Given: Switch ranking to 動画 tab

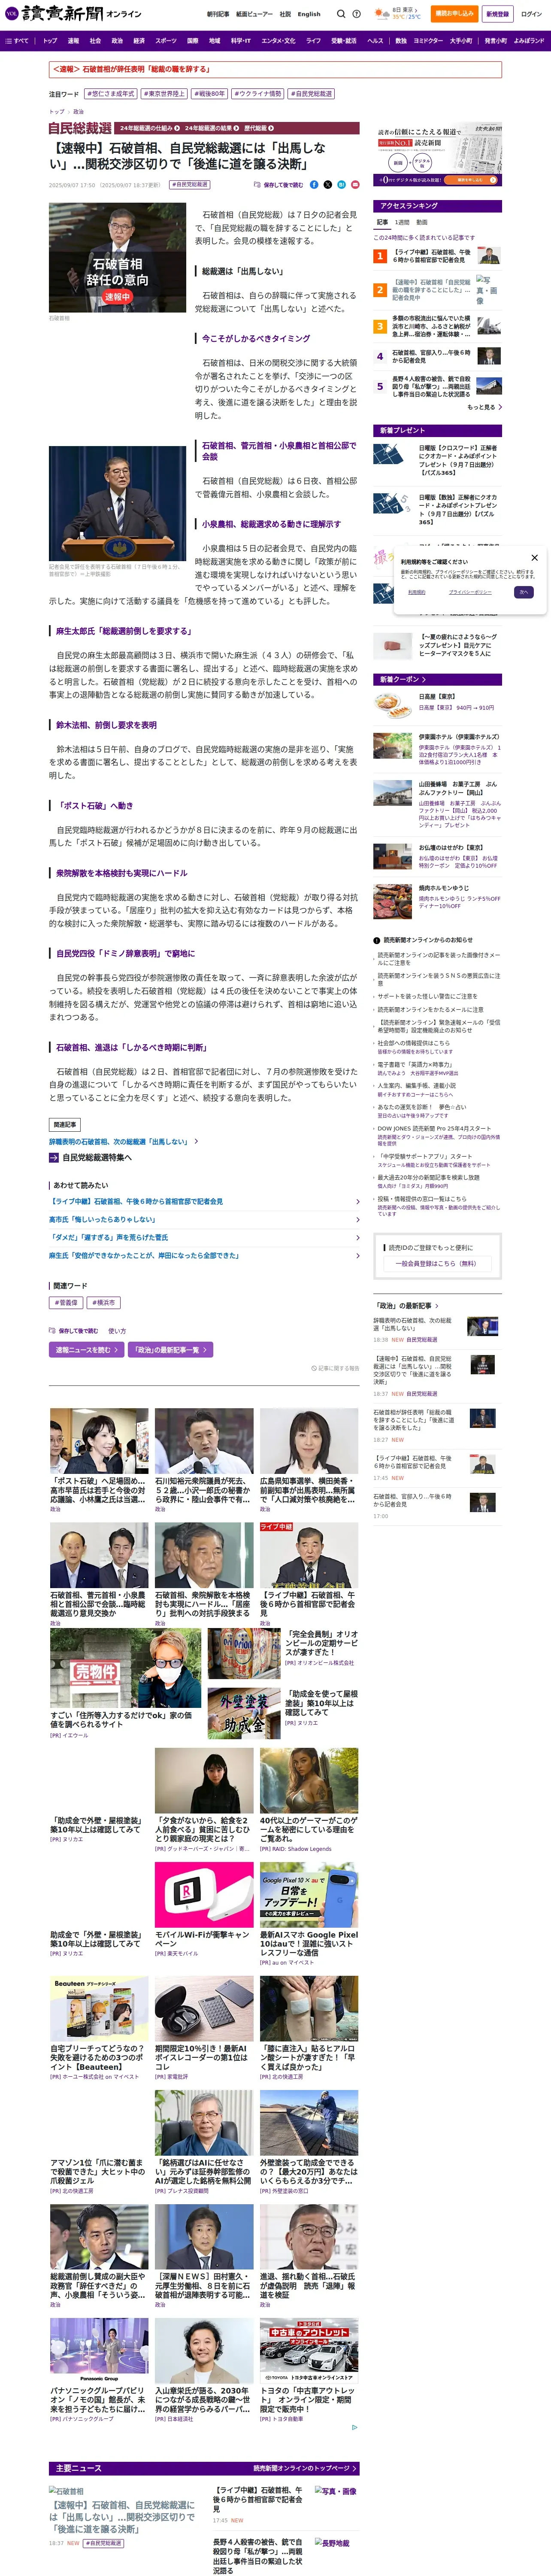Looking at the screenshot, I should (421, 223).
